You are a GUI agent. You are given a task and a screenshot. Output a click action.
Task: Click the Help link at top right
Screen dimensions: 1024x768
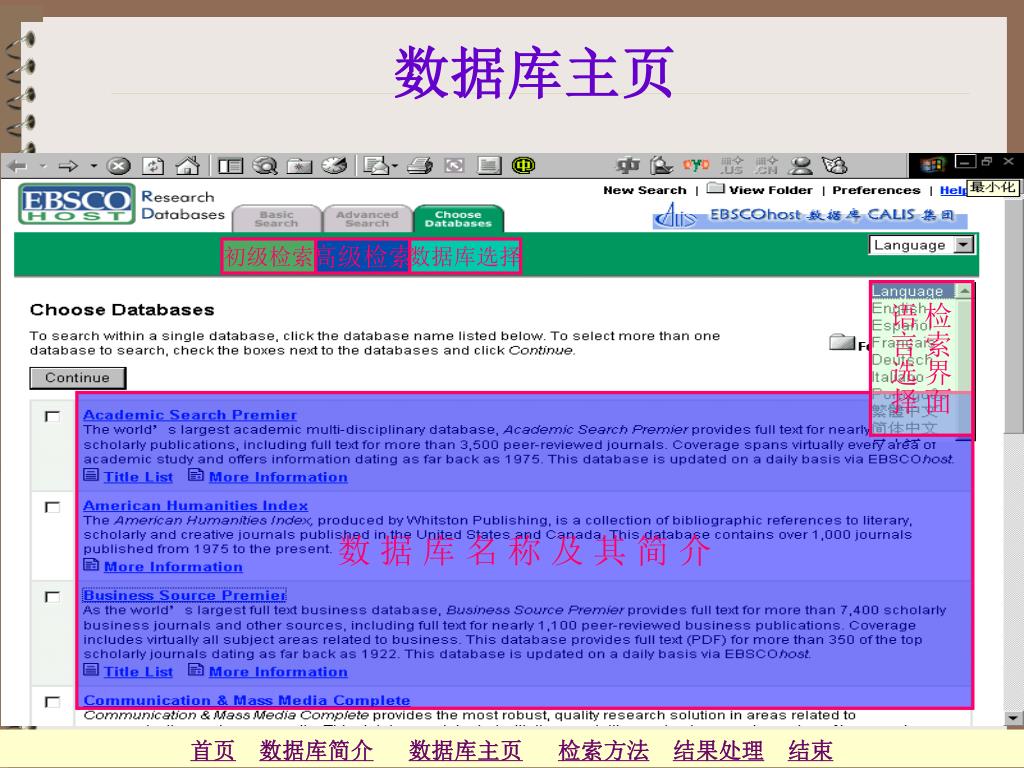[x=952, y=190]
